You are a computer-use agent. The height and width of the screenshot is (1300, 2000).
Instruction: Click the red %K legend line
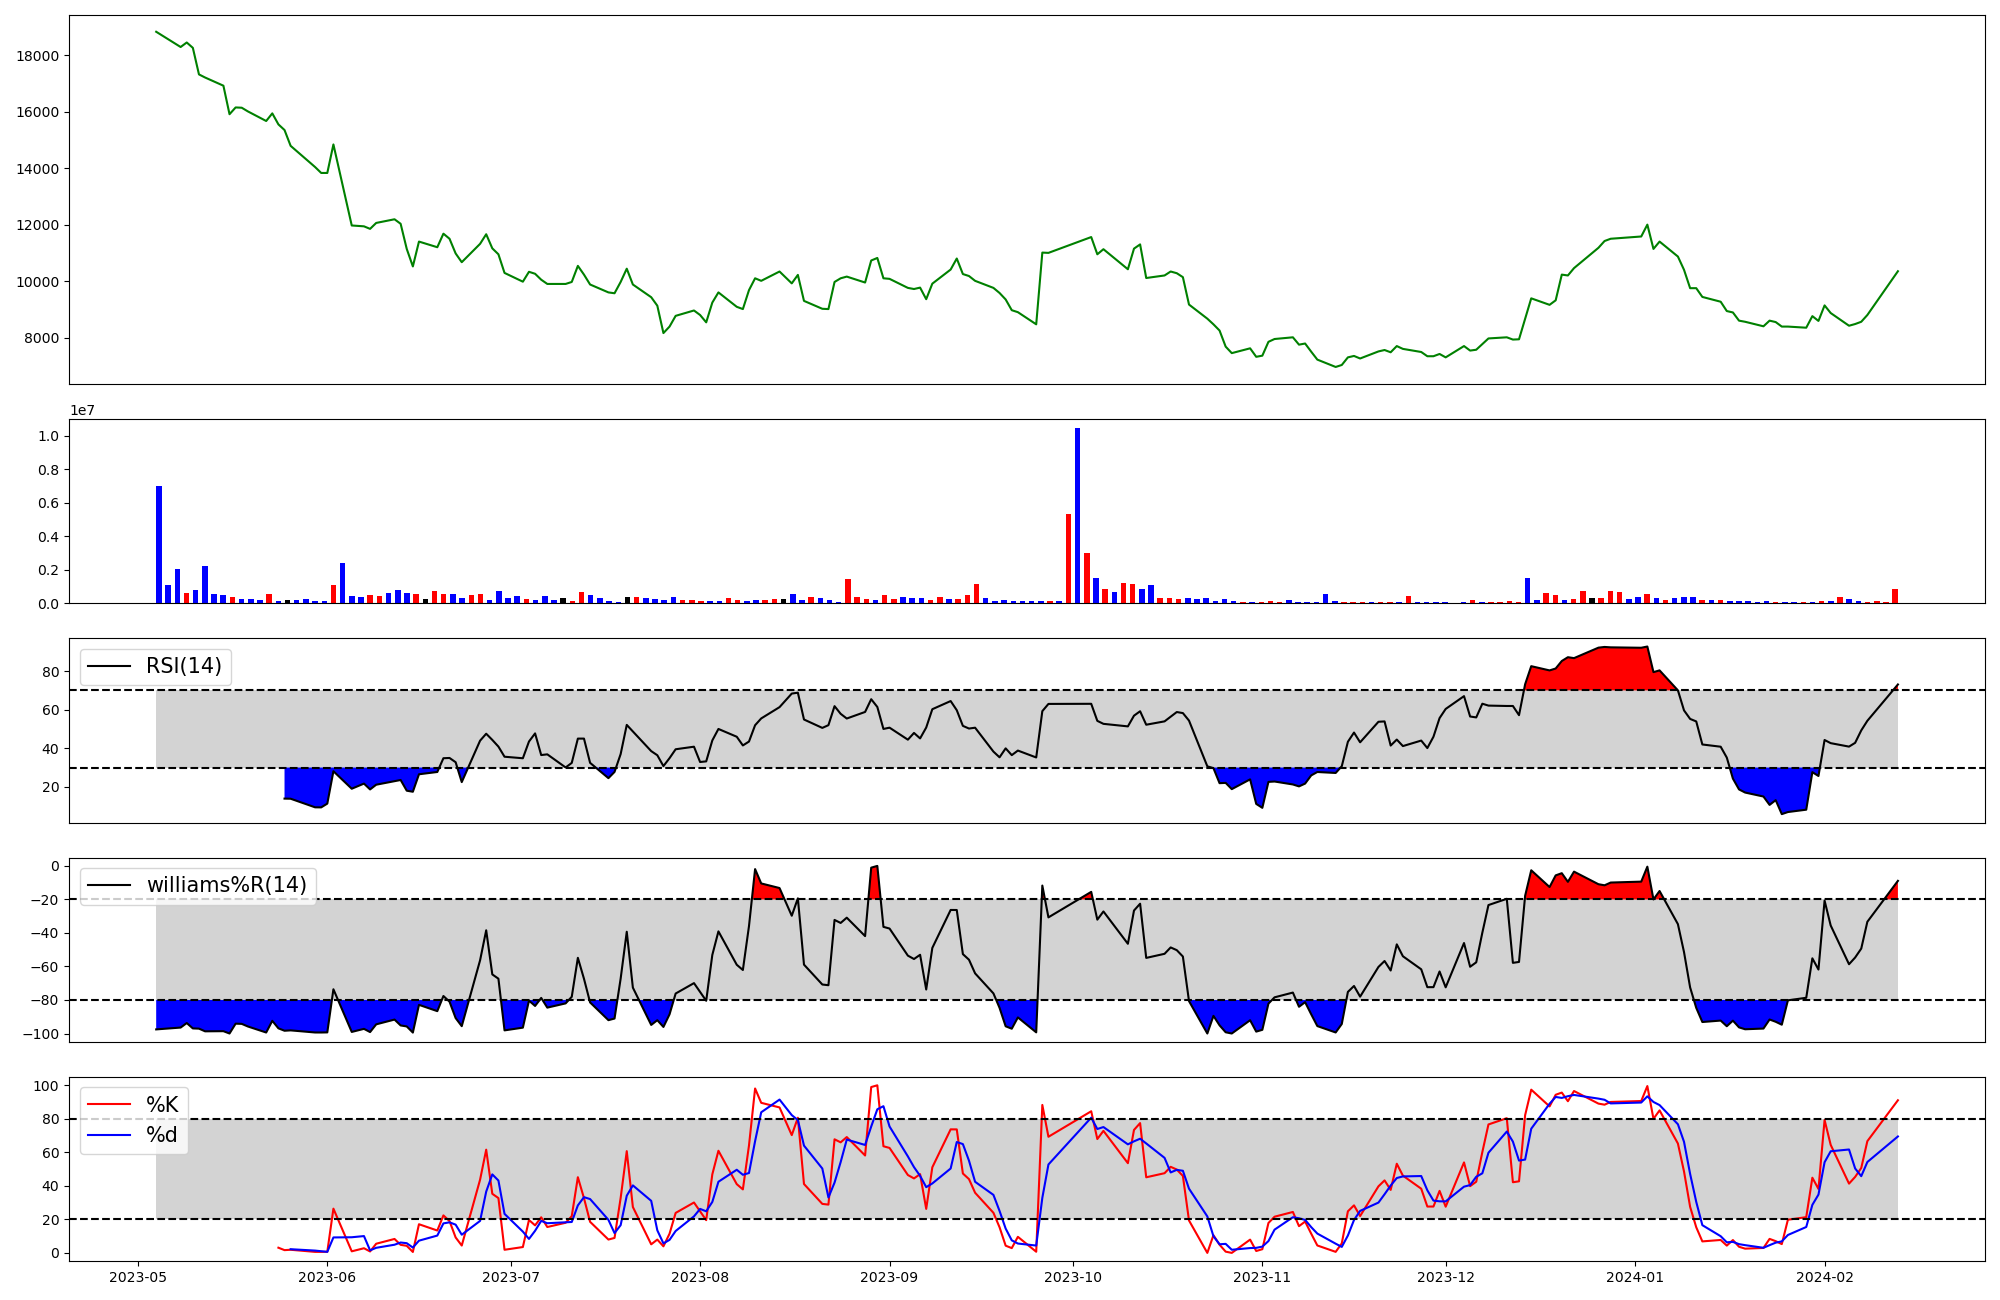click(109, 1104)
